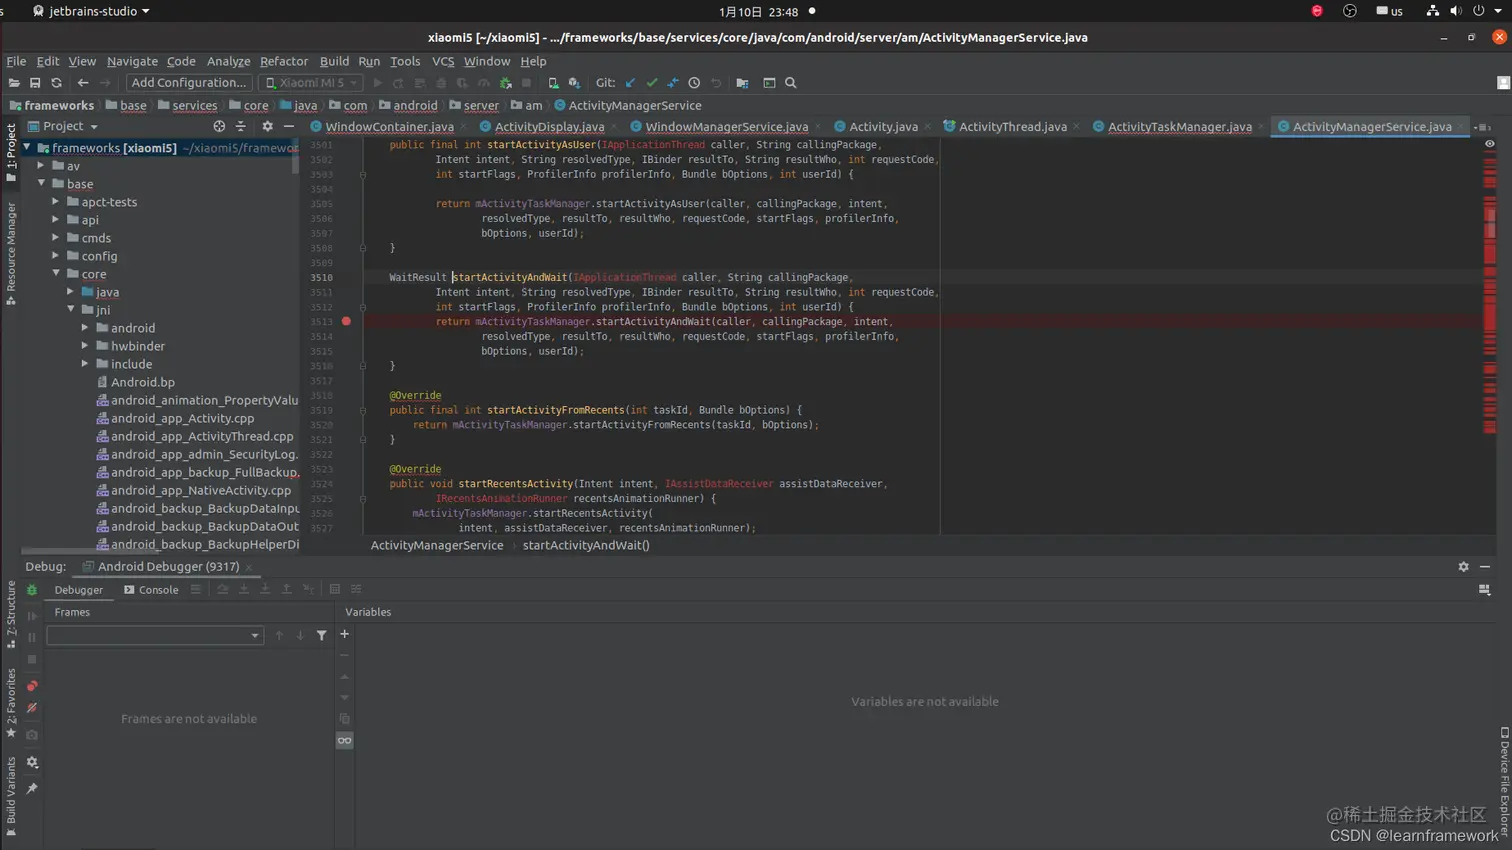
Task: Open the Refactor menu
Action: (284, 61)
